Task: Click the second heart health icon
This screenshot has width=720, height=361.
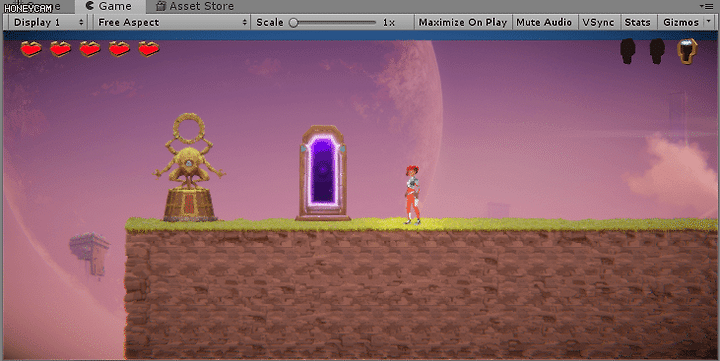Action: [61, 49]
